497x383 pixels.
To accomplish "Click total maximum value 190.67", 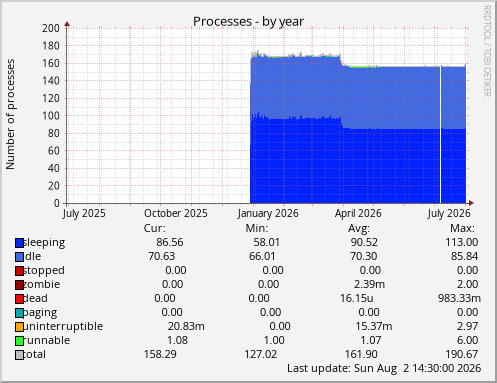I will pos(462,354).
